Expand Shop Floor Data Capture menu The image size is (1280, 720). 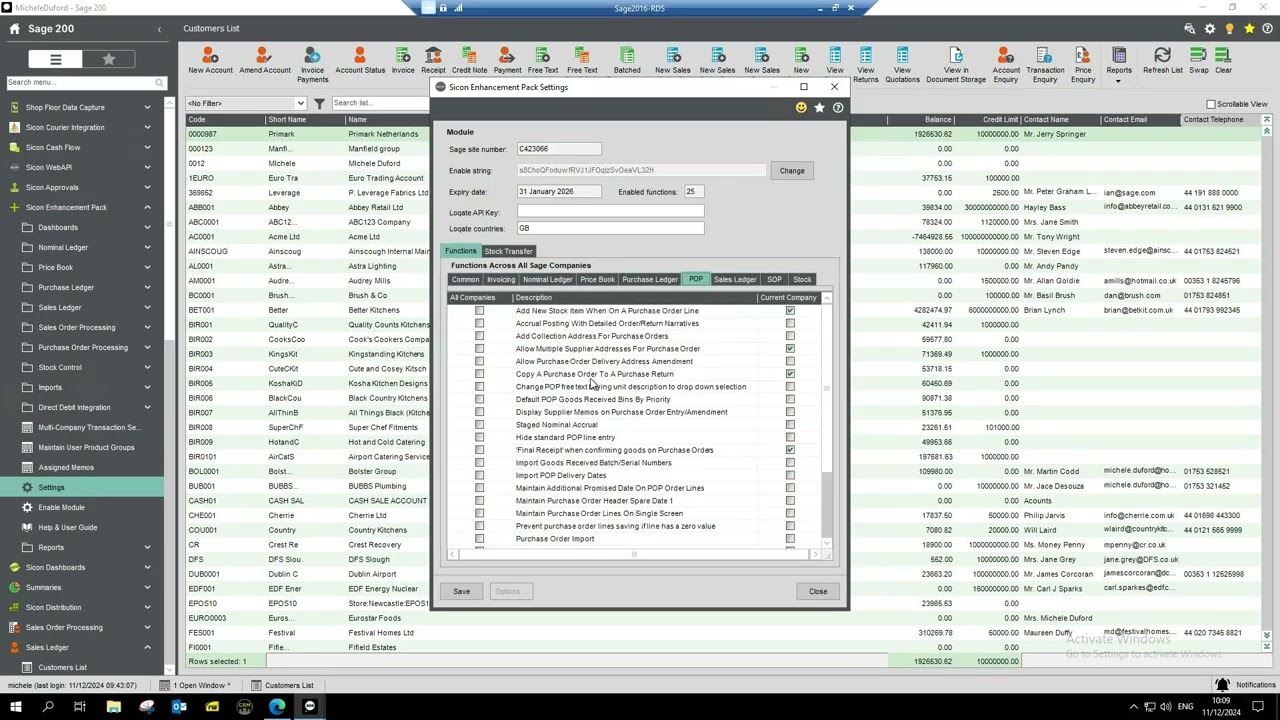[x=147, y=107]
